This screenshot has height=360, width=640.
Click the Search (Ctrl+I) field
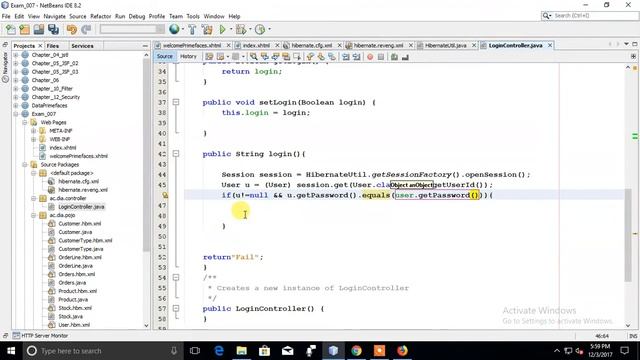pyautogui.click(x=590, y=16)
